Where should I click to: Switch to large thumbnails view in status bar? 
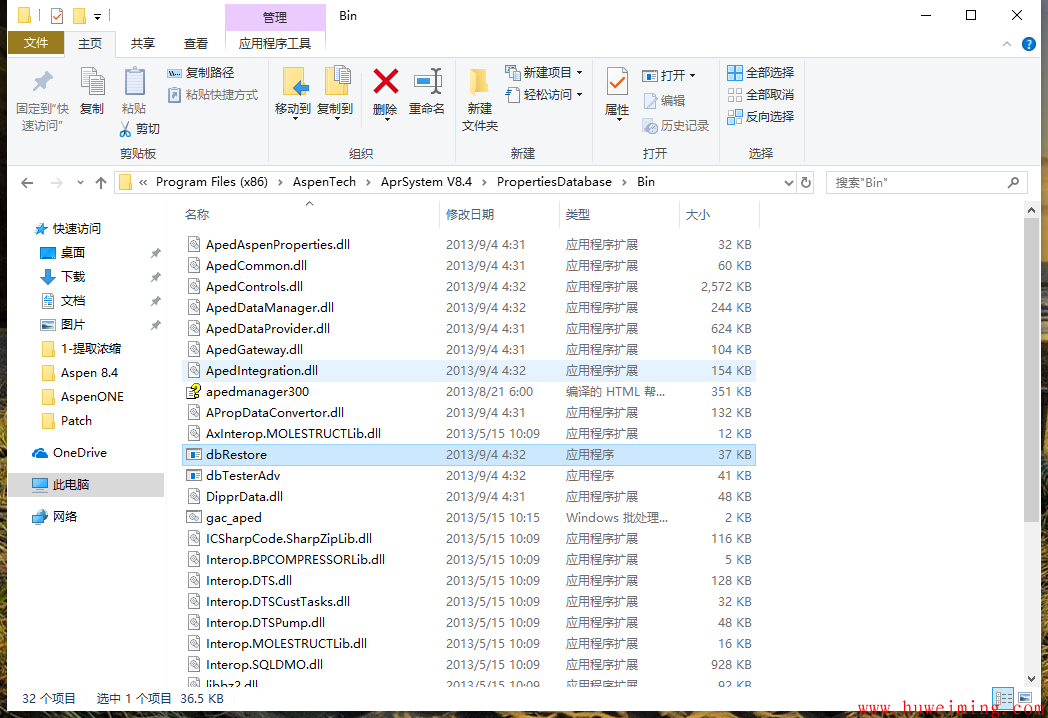click(x=1025, y=699)
